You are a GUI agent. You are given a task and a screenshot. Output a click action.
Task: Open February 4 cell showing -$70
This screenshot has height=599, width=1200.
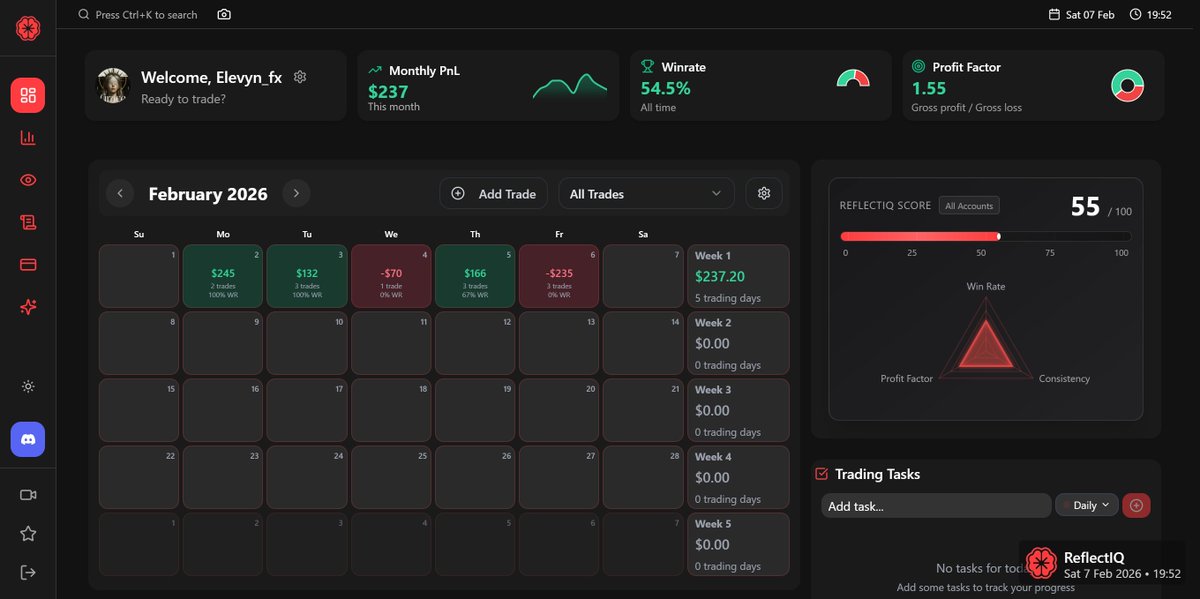pyautogui.click(x=391, y=276)
